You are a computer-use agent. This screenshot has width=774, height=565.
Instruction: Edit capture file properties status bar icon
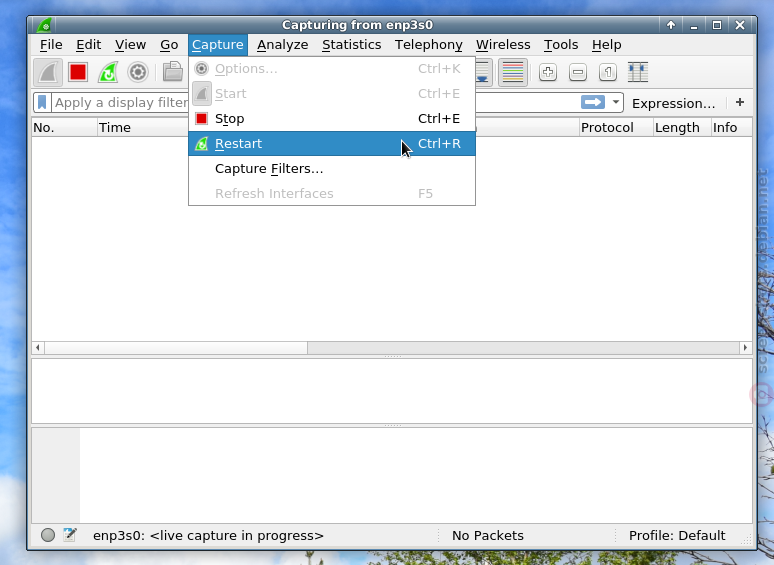click(70, 535)
